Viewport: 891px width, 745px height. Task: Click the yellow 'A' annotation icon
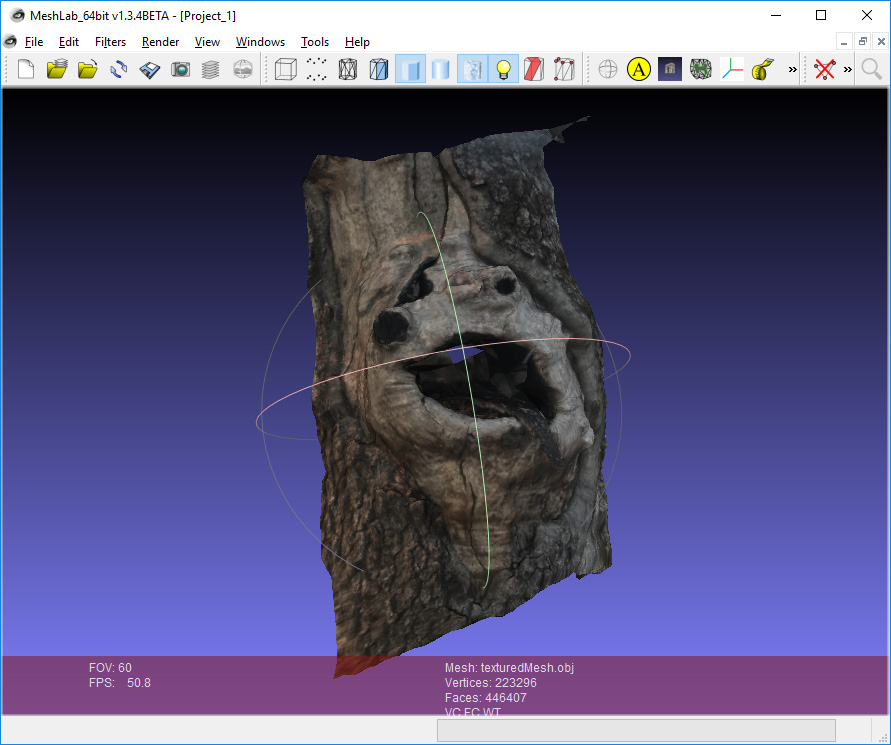point(639,69)
